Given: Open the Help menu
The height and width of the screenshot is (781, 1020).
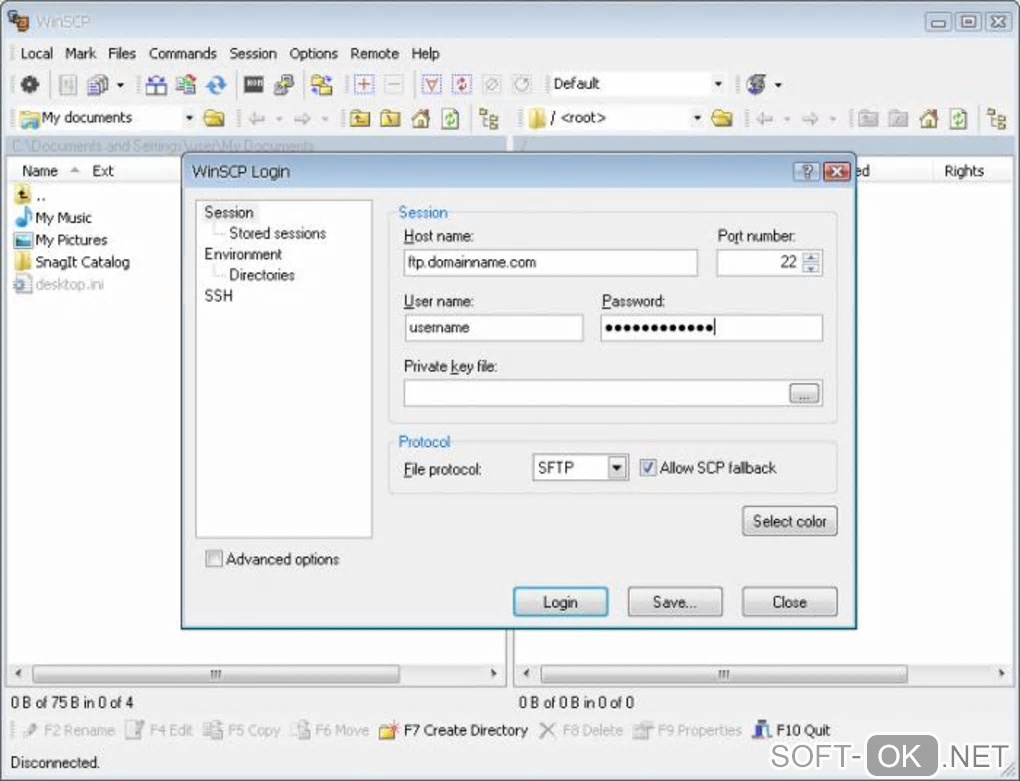Looking at the screenshot, I should click(x=425, y=53).
